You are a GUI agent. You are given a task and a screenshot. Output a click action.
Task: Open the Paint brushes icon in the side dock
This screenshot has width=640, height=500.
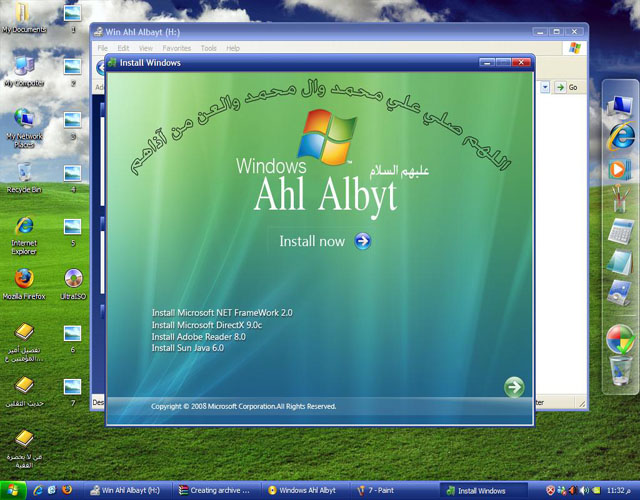click(x=620, y=198)
